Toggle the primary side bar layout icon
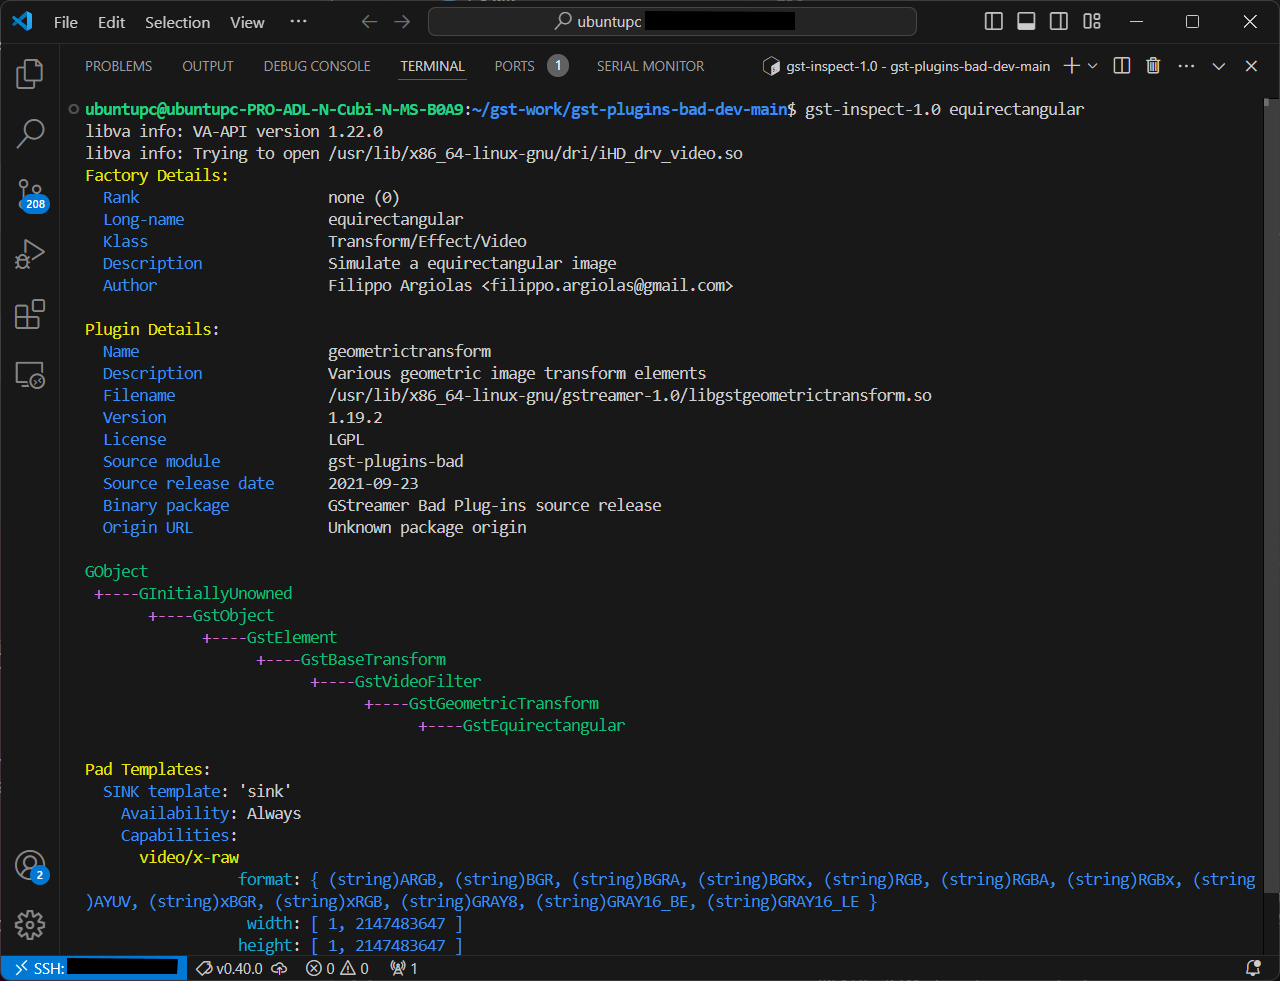This screenshot has width=1280, height=981. tap(993, 21)
